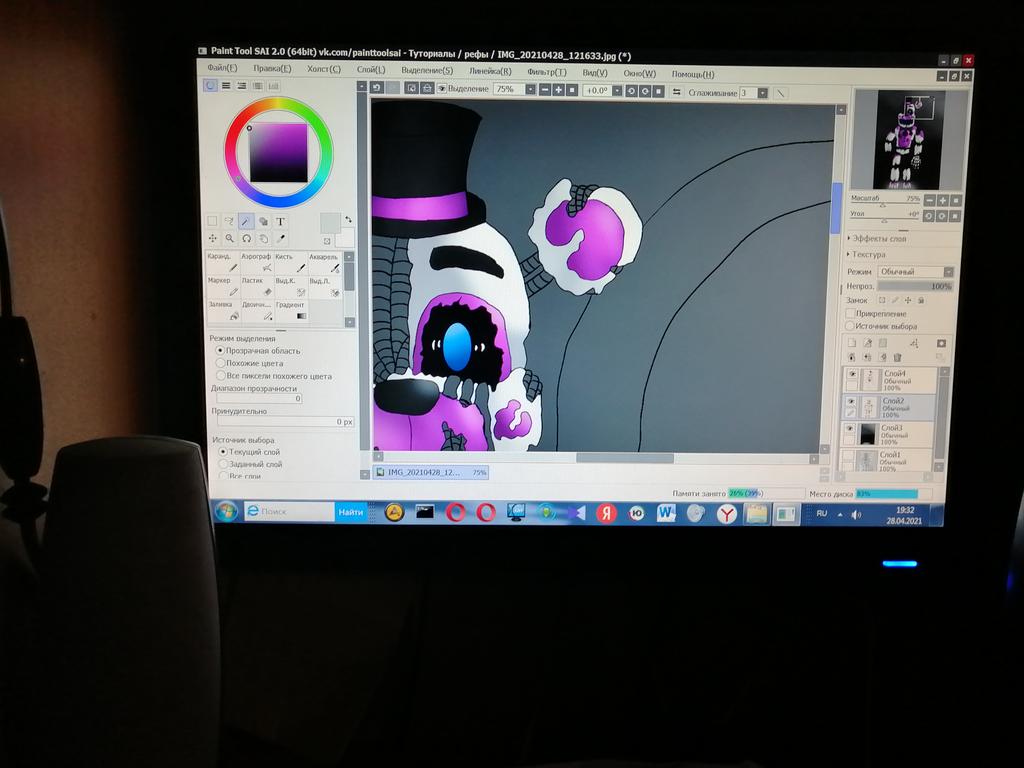The height and width of the screenshot is (768, 1024).
Task: Select the rotate view tool
Action: (246, 238)
